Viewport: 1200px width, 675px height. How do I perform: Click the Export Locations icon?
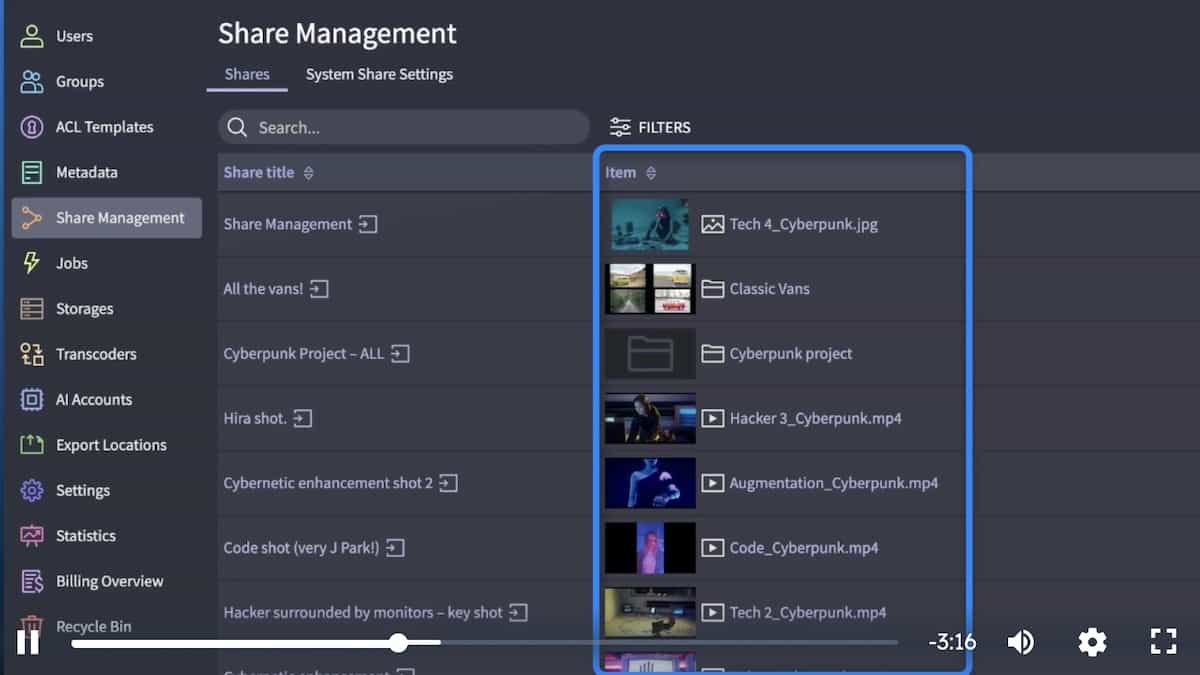click(x=32, y=445)
